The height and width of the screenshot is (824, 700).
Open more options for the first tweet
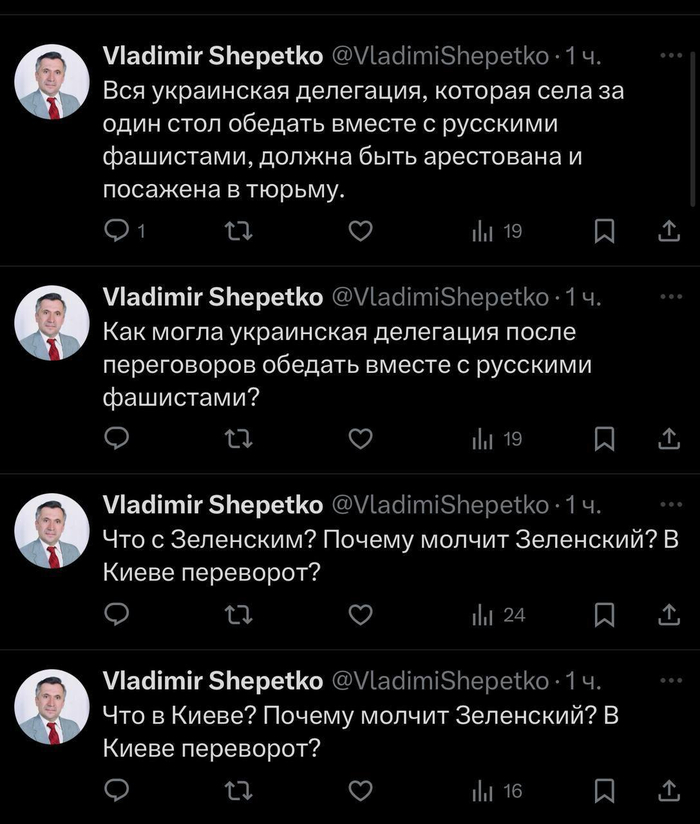pyautogui.click(x=667, y=55)
